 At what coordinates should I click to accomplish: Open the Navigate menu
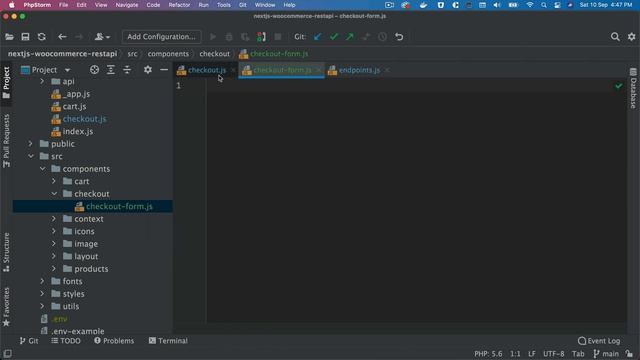pyautogui.click(x=127, y=5)
